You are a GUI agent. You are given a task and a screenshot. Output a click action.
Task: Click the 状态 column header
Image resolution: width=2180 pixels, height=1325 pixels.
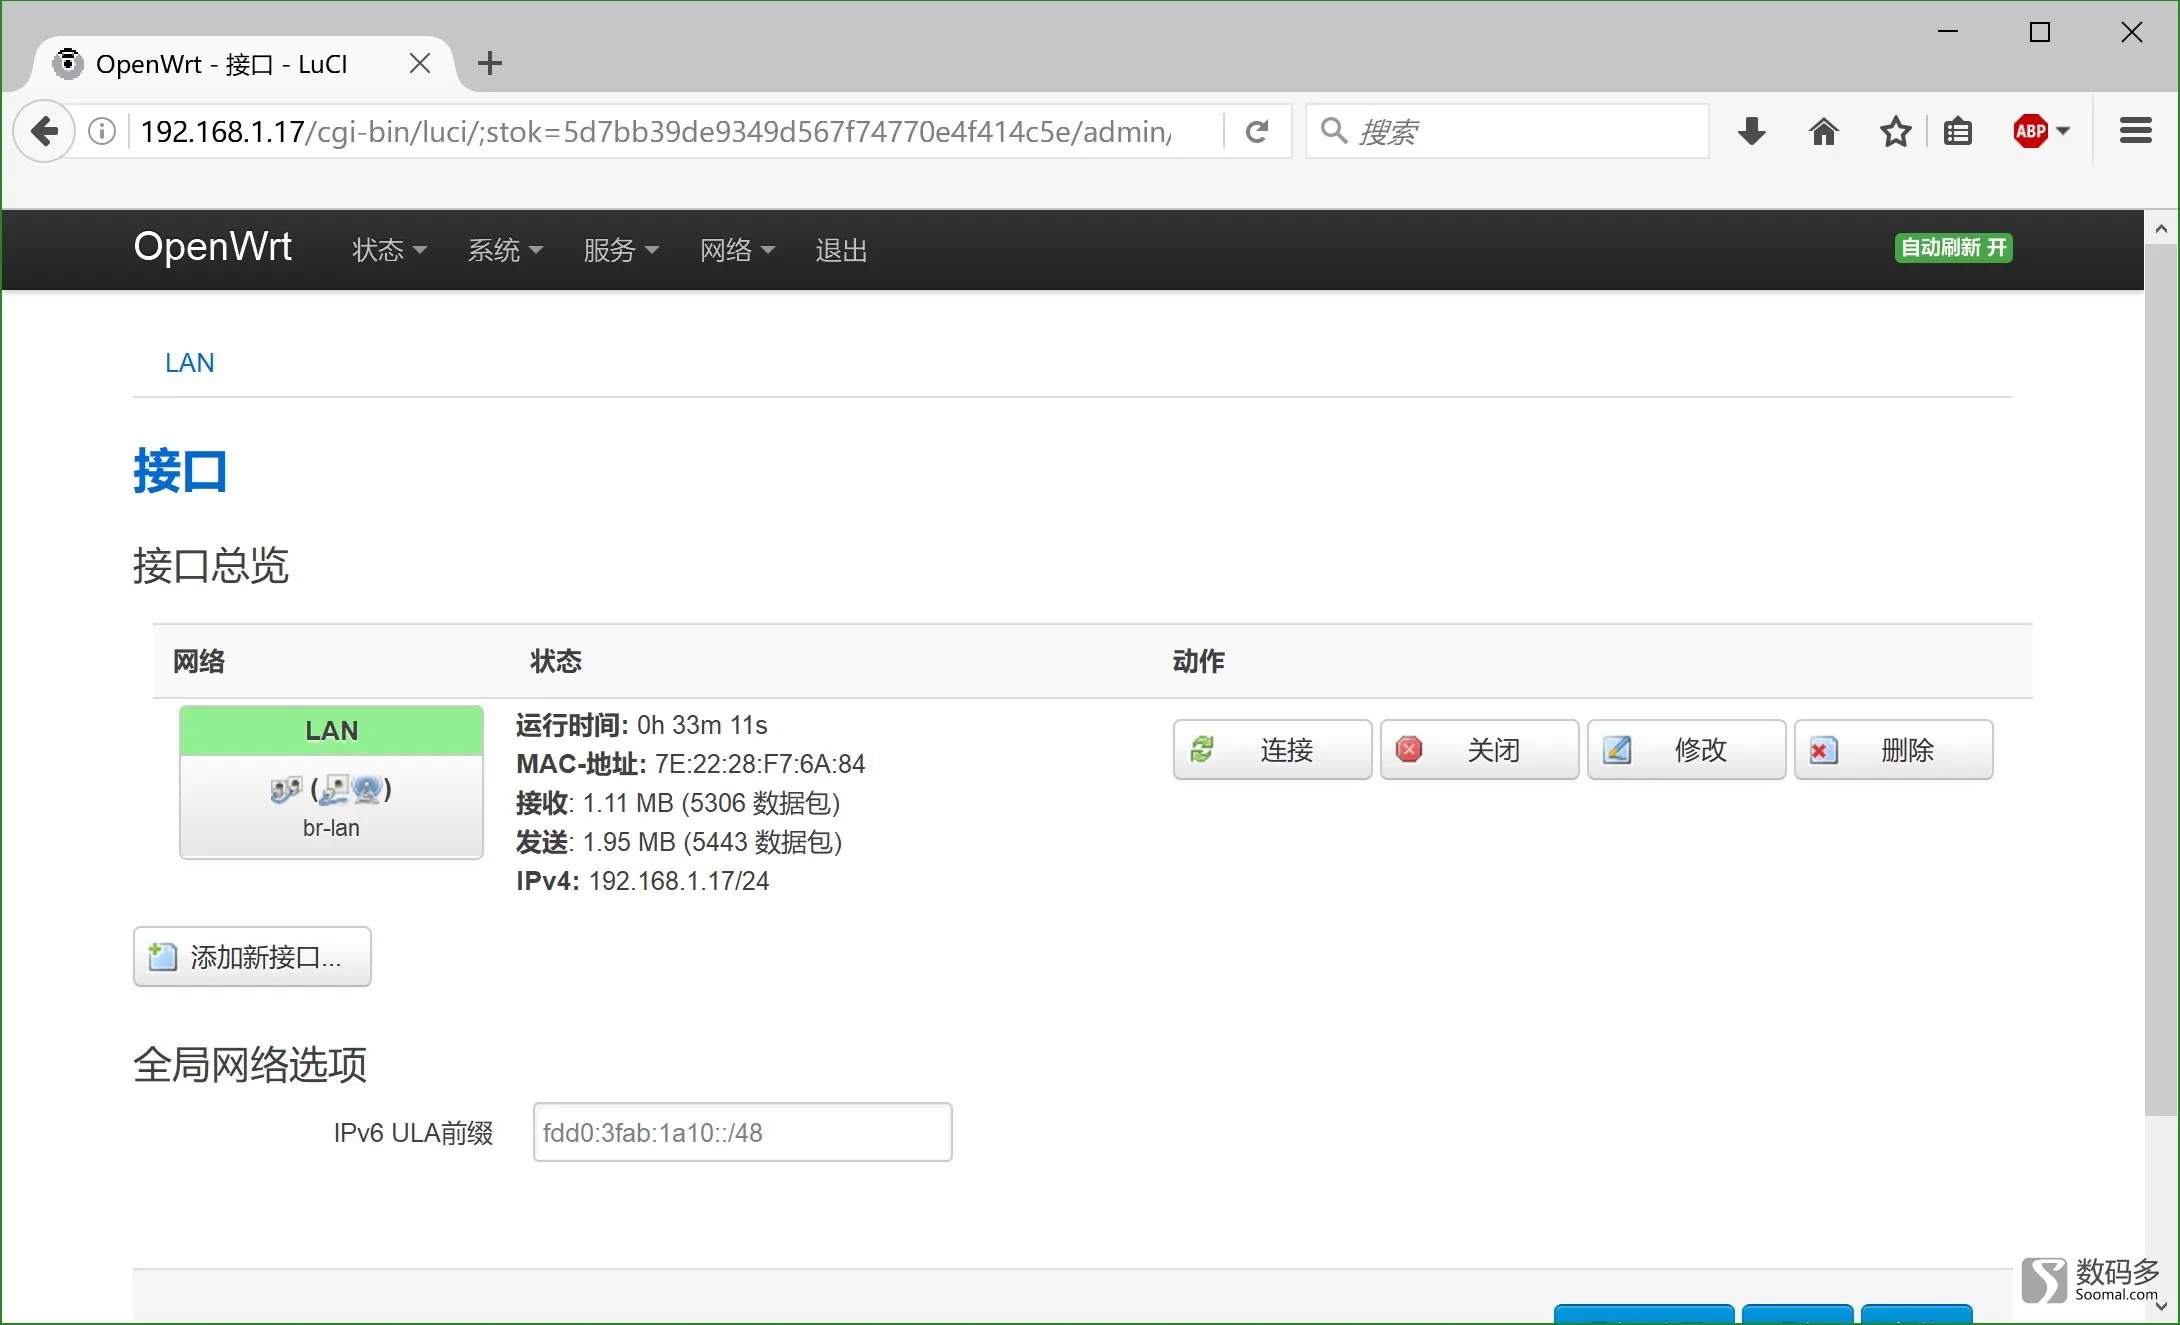(x=556, y=661)
